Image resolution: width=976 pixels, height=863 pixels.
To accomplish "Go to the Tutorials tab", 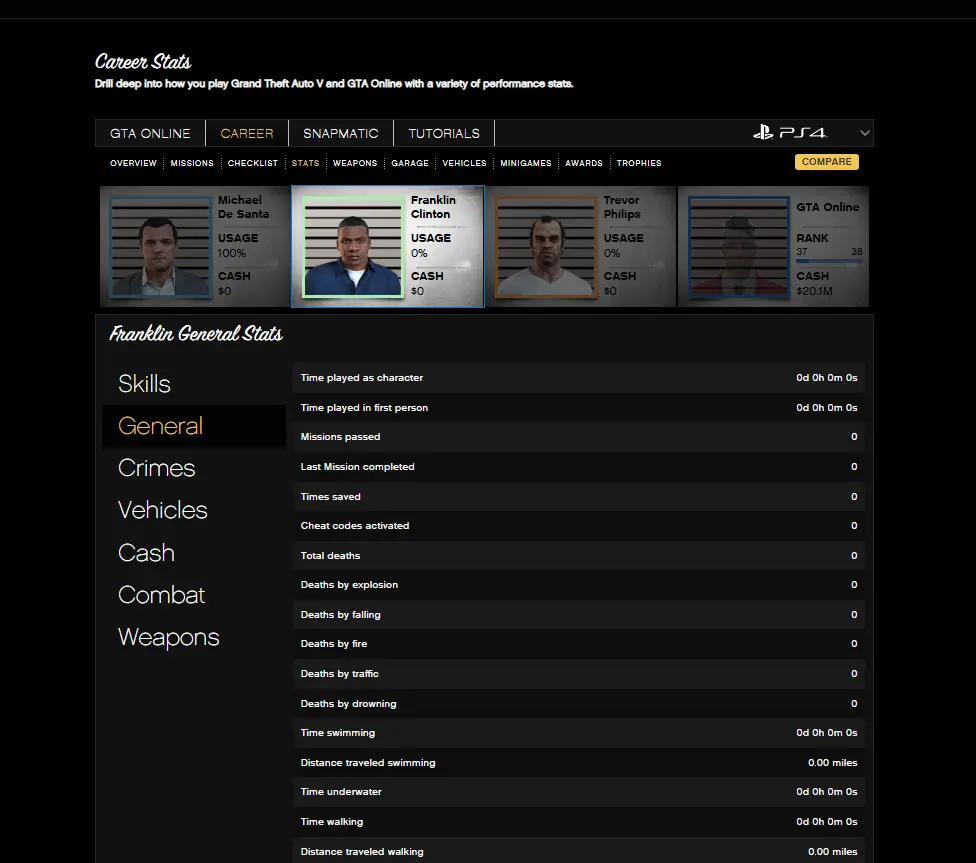I will 444,133.
